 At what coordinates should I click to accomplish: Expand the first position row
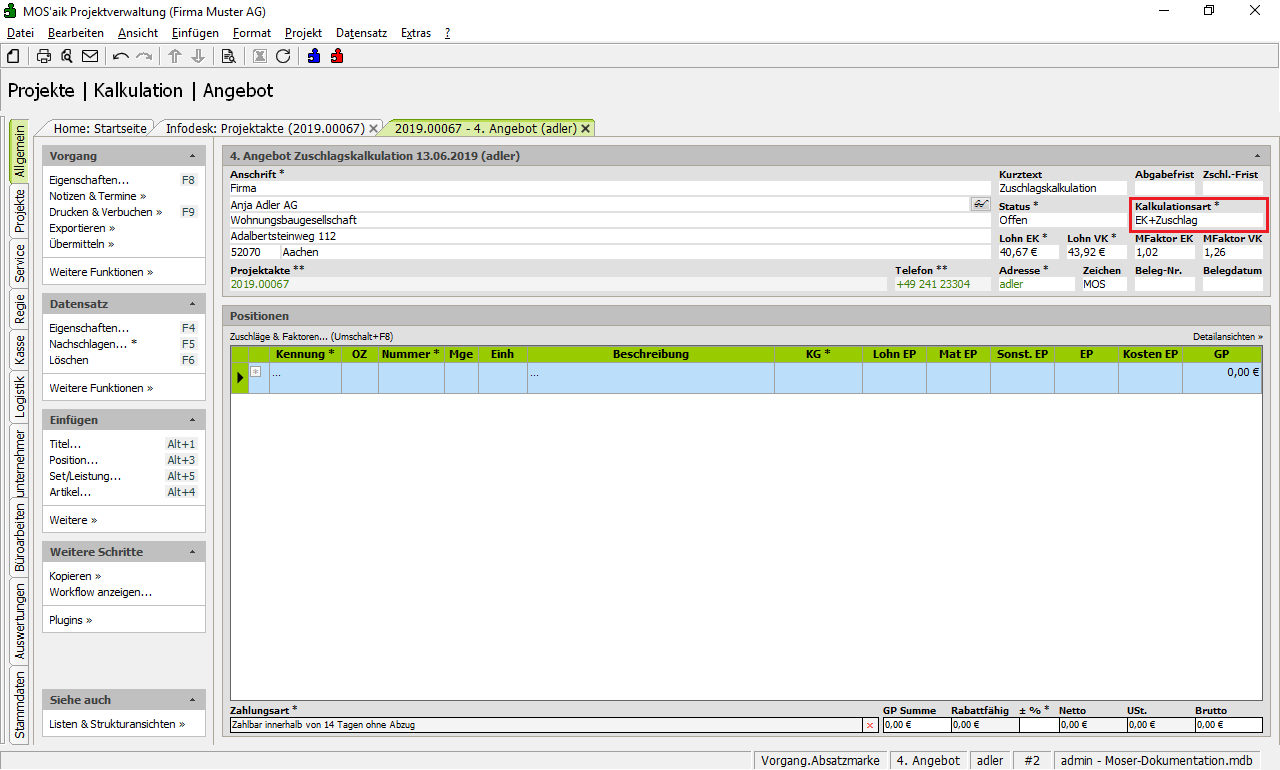[256, 372]
